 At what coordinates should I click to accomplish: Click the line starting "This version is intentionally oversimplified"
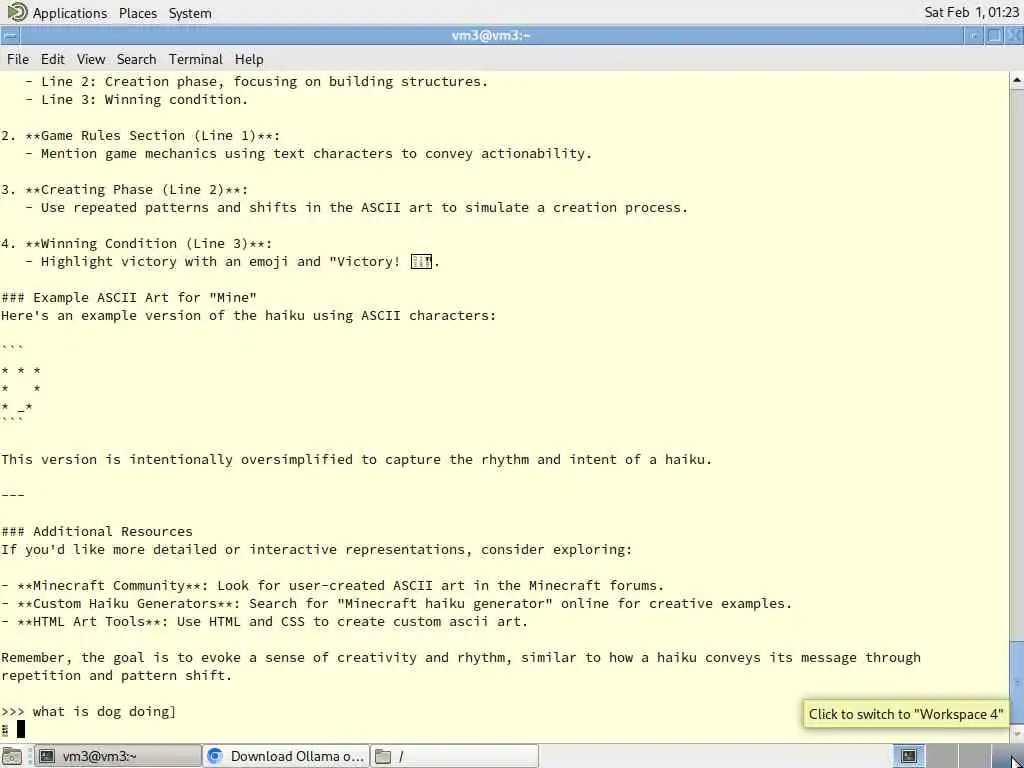pyautogui.click(x=357, y=460)
